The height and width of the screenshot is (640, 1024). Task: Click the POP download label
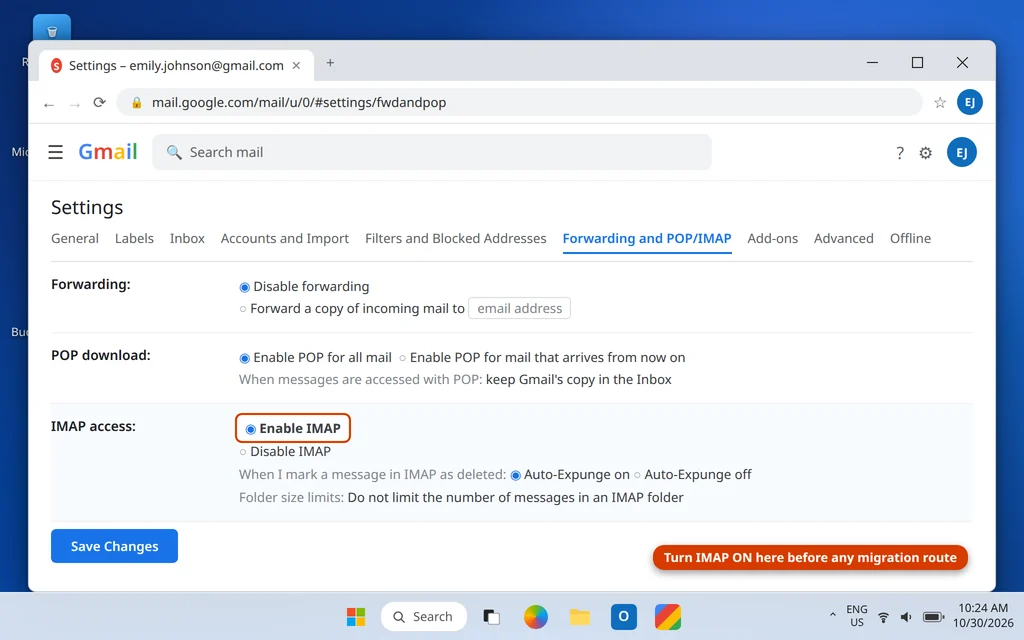click(x=101, y=355)
